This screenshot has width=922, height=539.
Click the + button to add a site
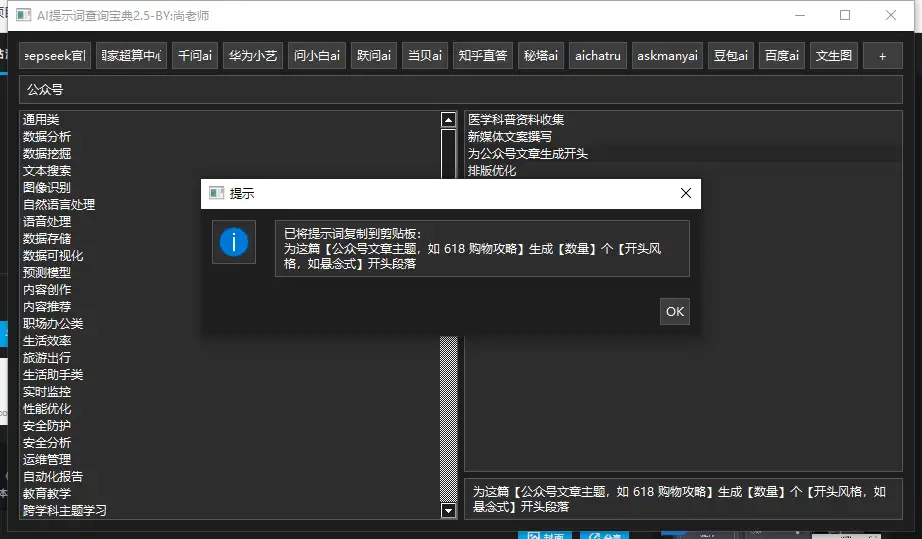(x=882, y=57)
